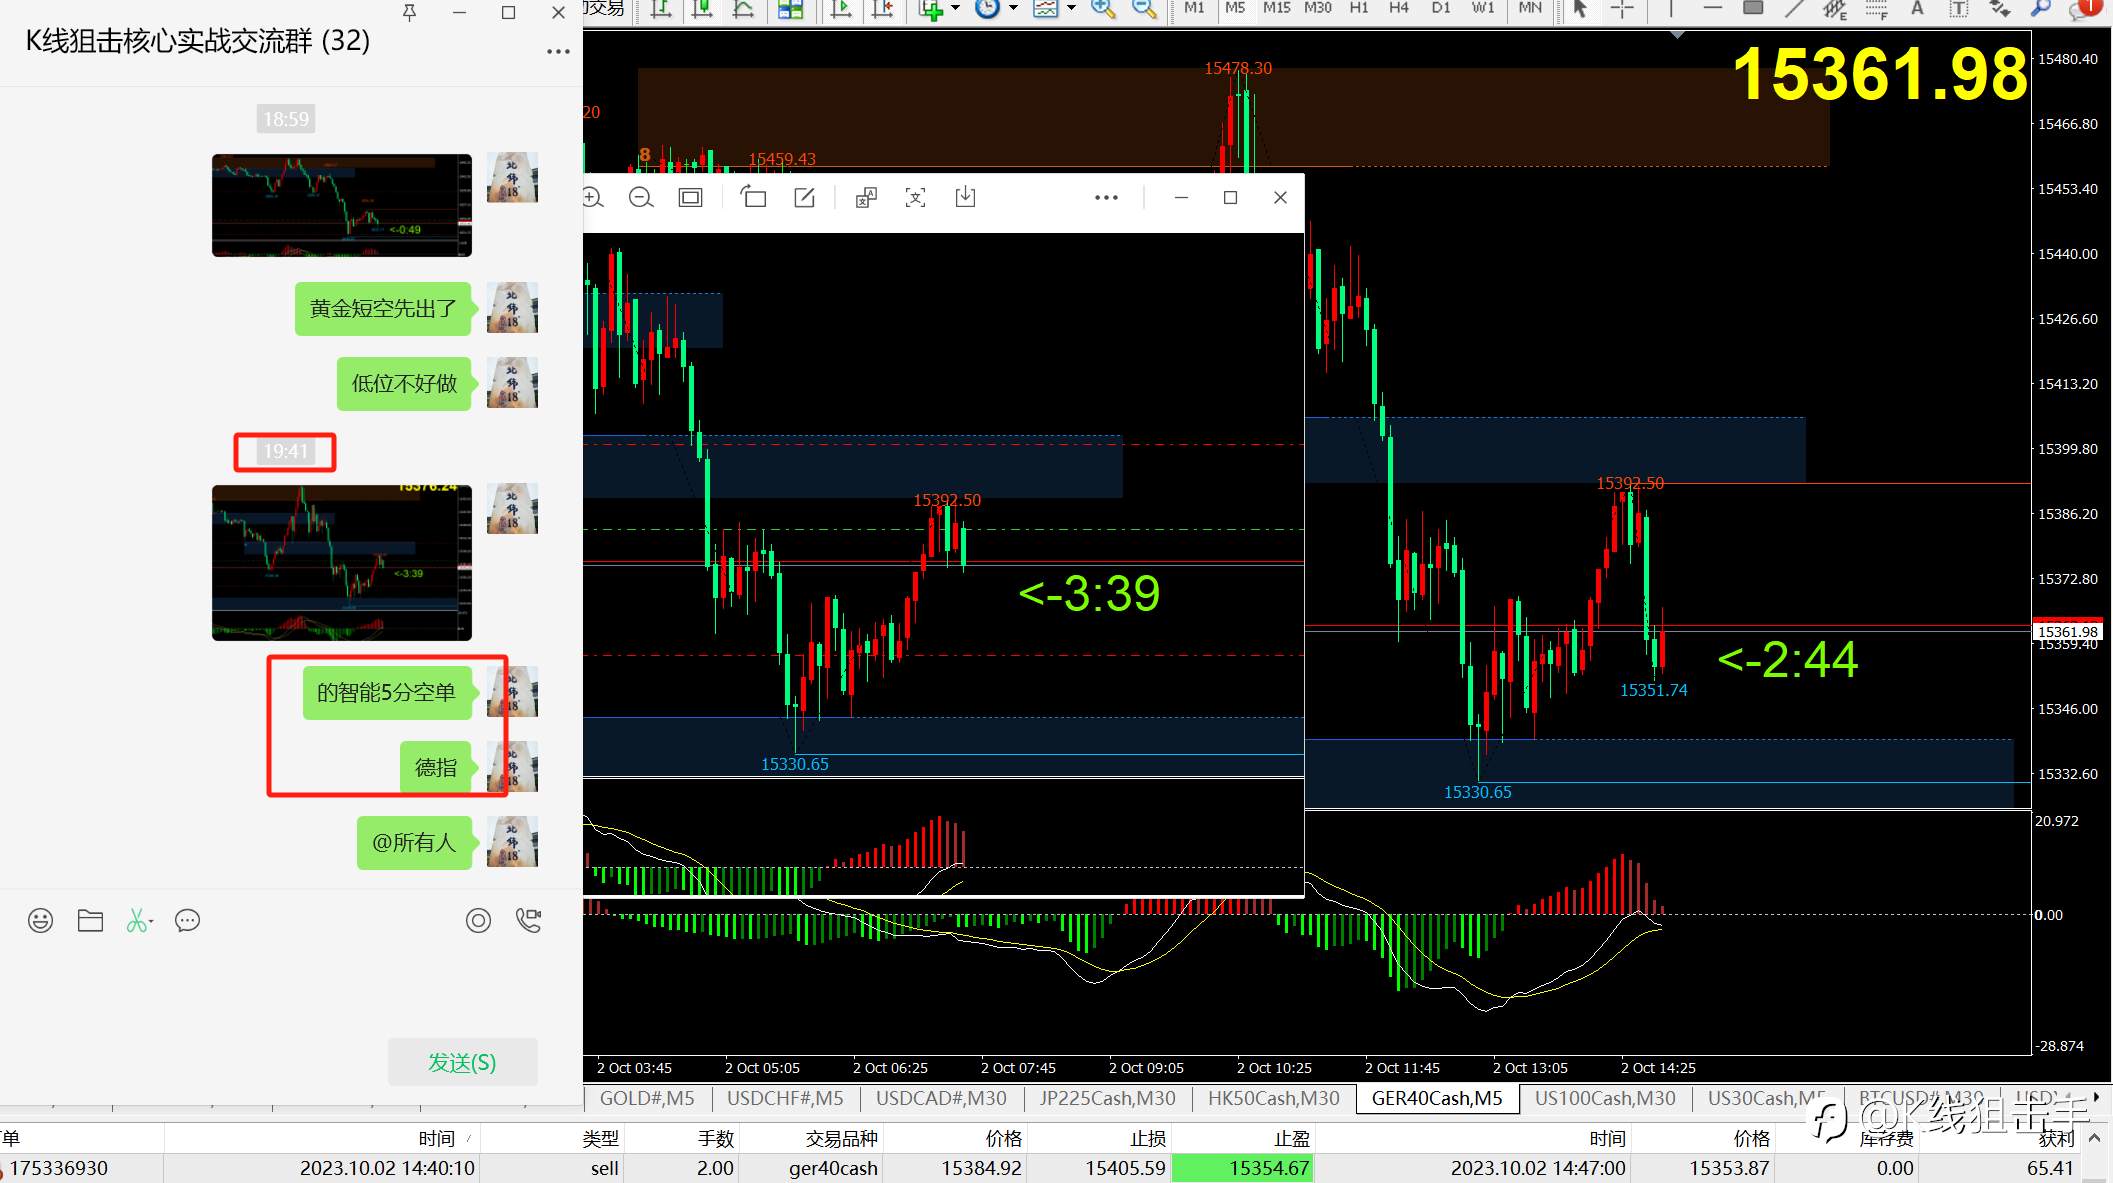Select the crosshair tool in MT4
The width and height of the screenshot is (2113, 1183).
(x=1622, y=9)
